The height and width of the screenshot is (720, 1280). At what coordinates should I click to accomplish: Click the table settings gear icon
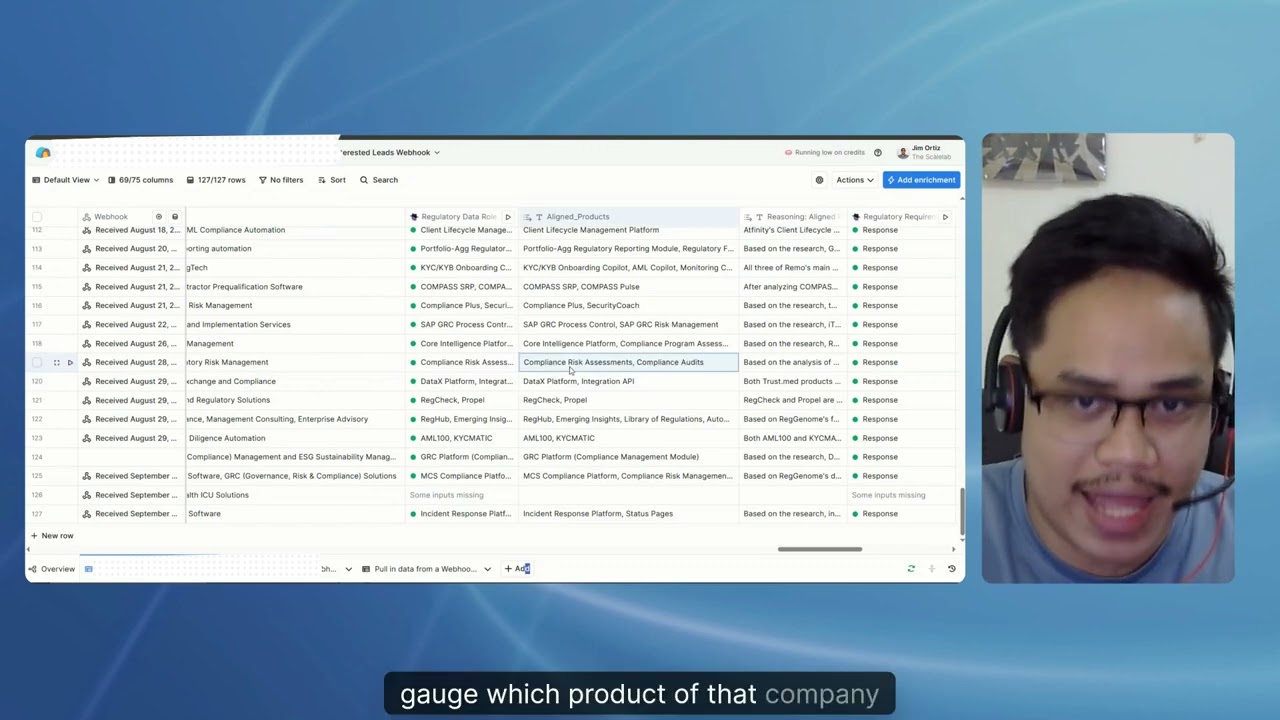[819, 180]
